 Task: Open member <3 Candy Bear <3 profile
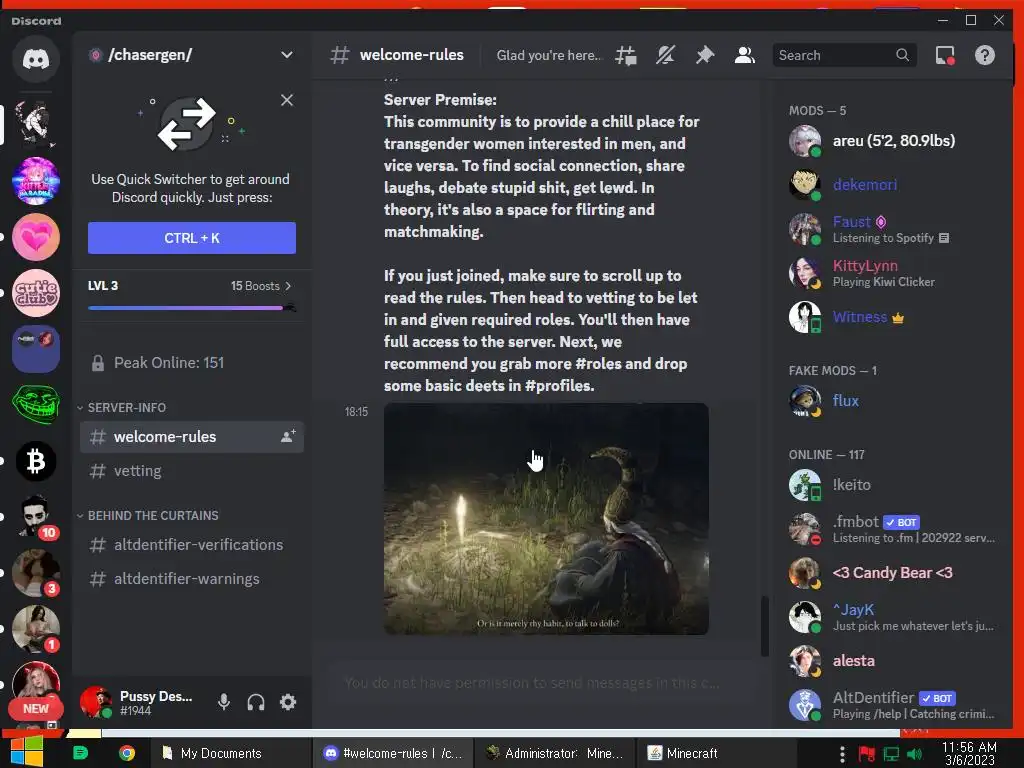(892, 573)
